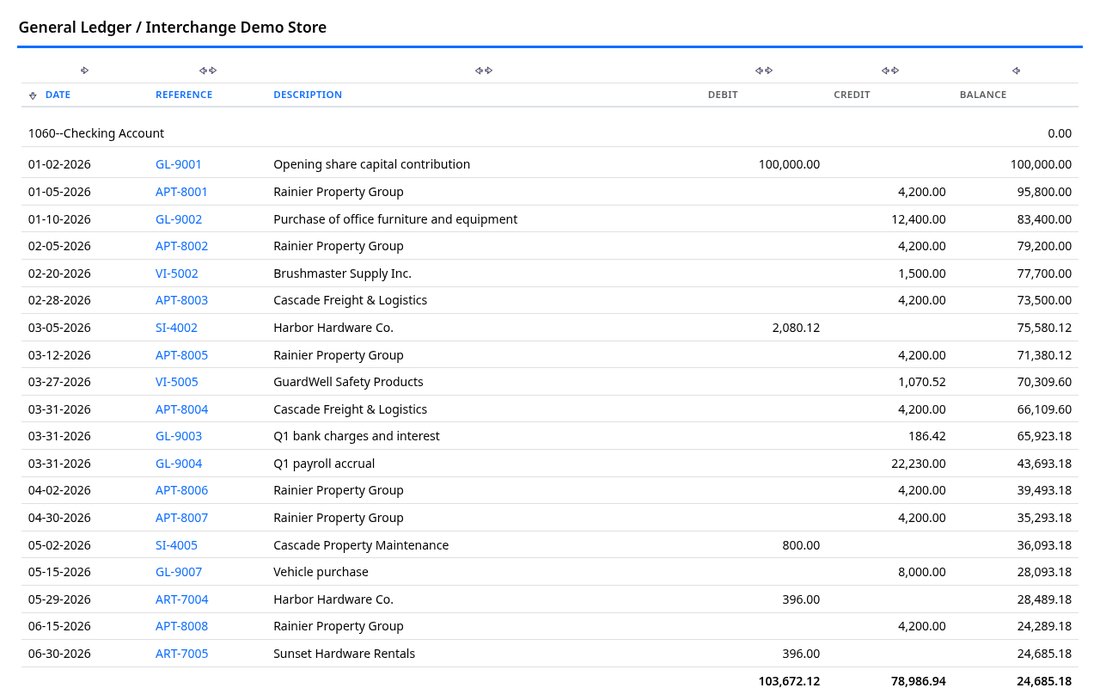The image size is (1100, 688).
Task: Click the total credit 78,986.94
Action: (x=918, y=681)
